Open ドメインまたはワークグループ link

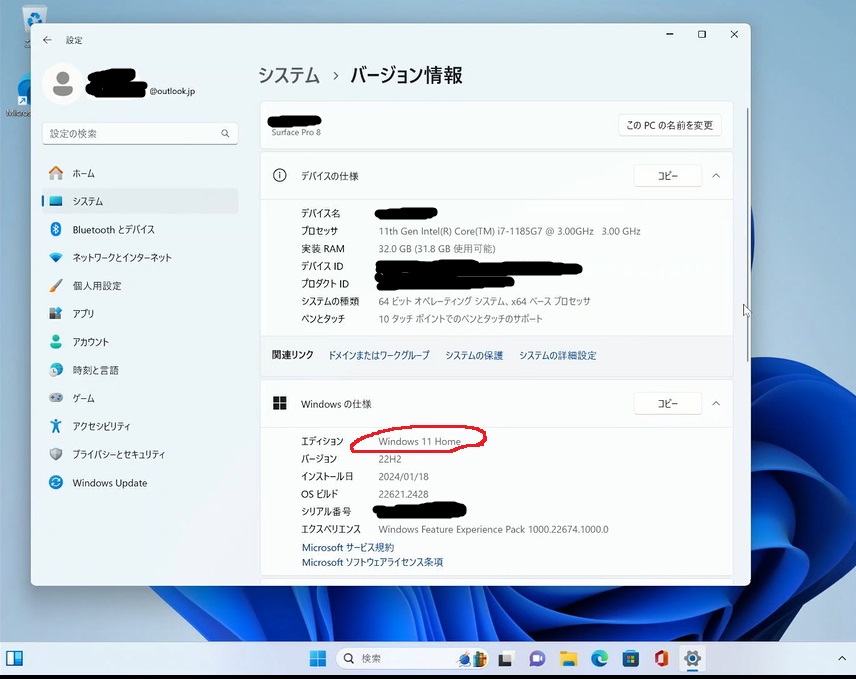point(378,355)
